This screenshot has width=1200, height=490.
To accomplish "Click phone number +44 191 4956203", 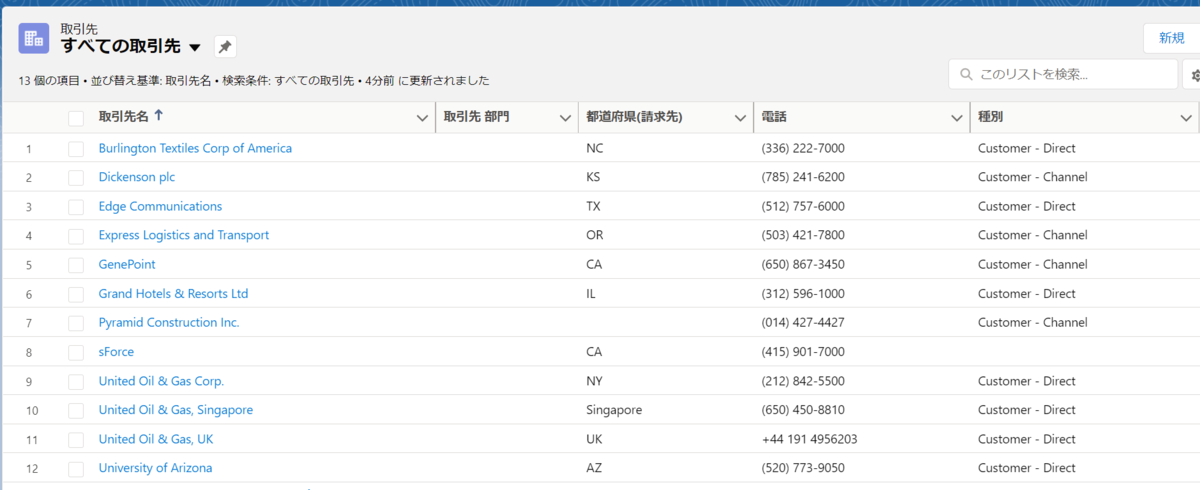I will 809,438.
